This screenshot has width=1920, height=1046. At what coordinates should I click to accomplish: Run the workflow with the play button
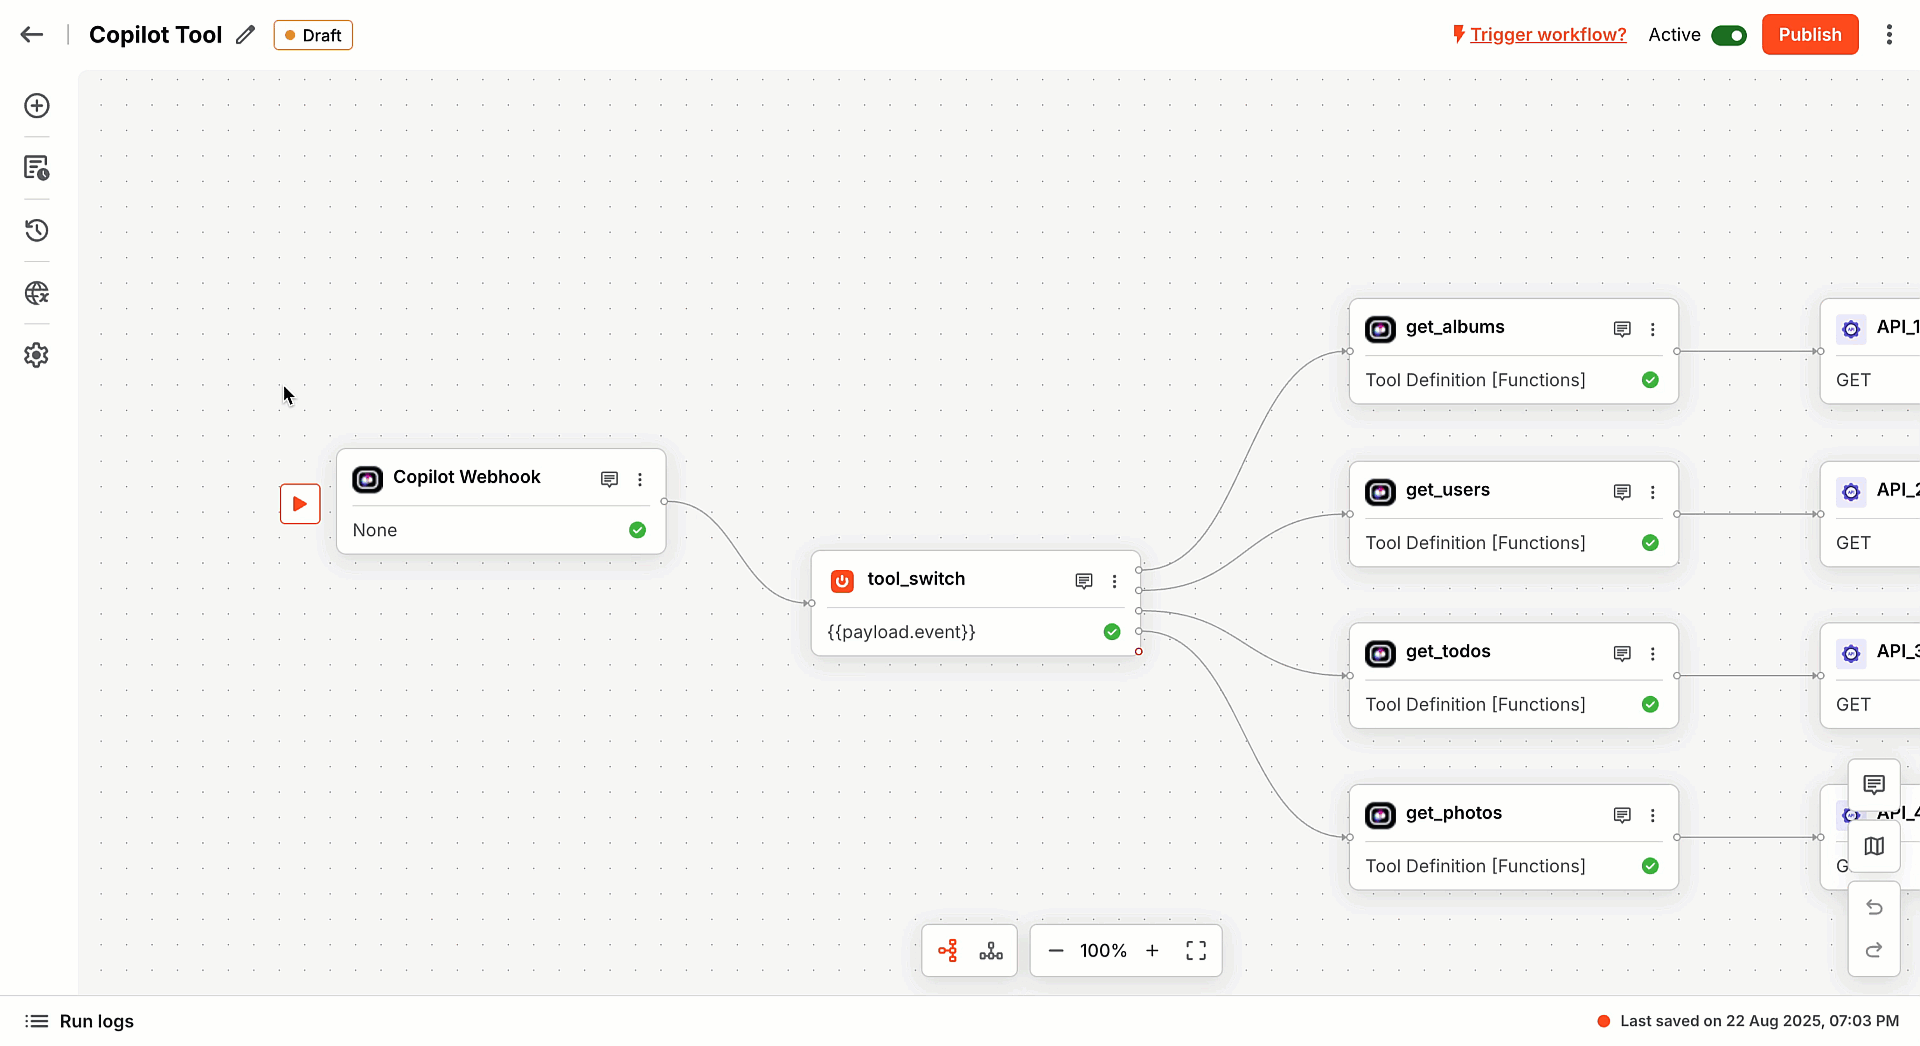300,504
